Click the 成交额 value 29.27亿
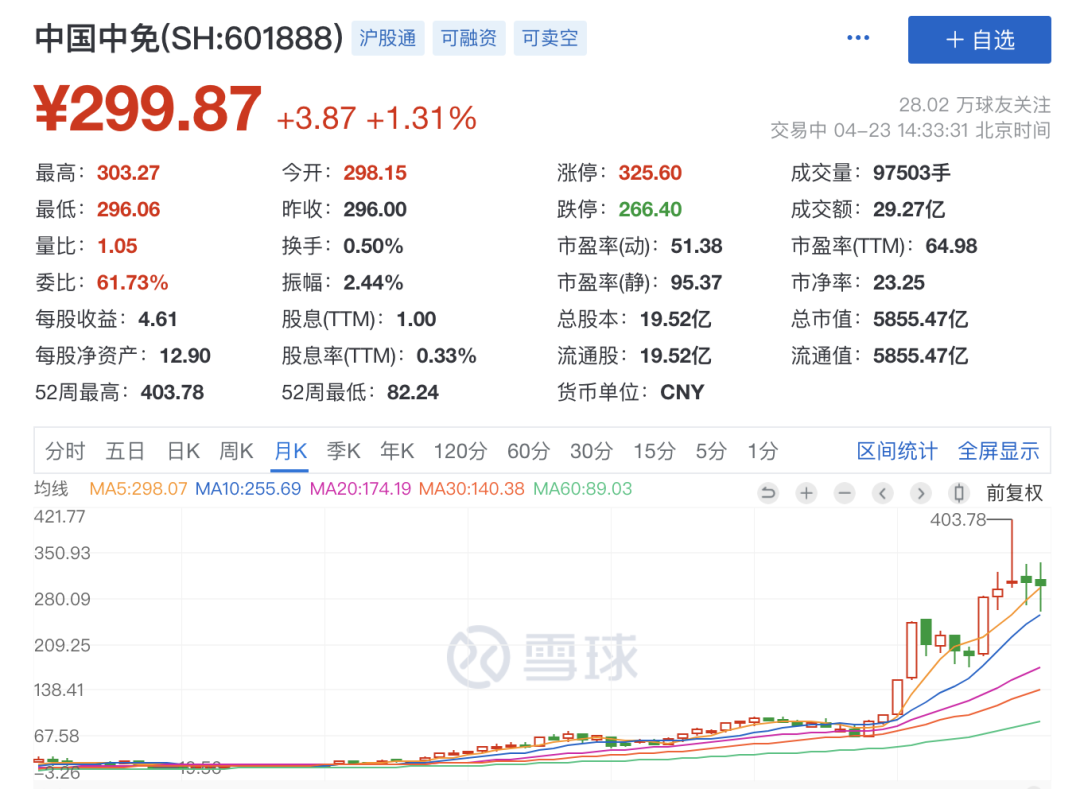This screenshot has width=1080, height=789. [x=908, y=209]
